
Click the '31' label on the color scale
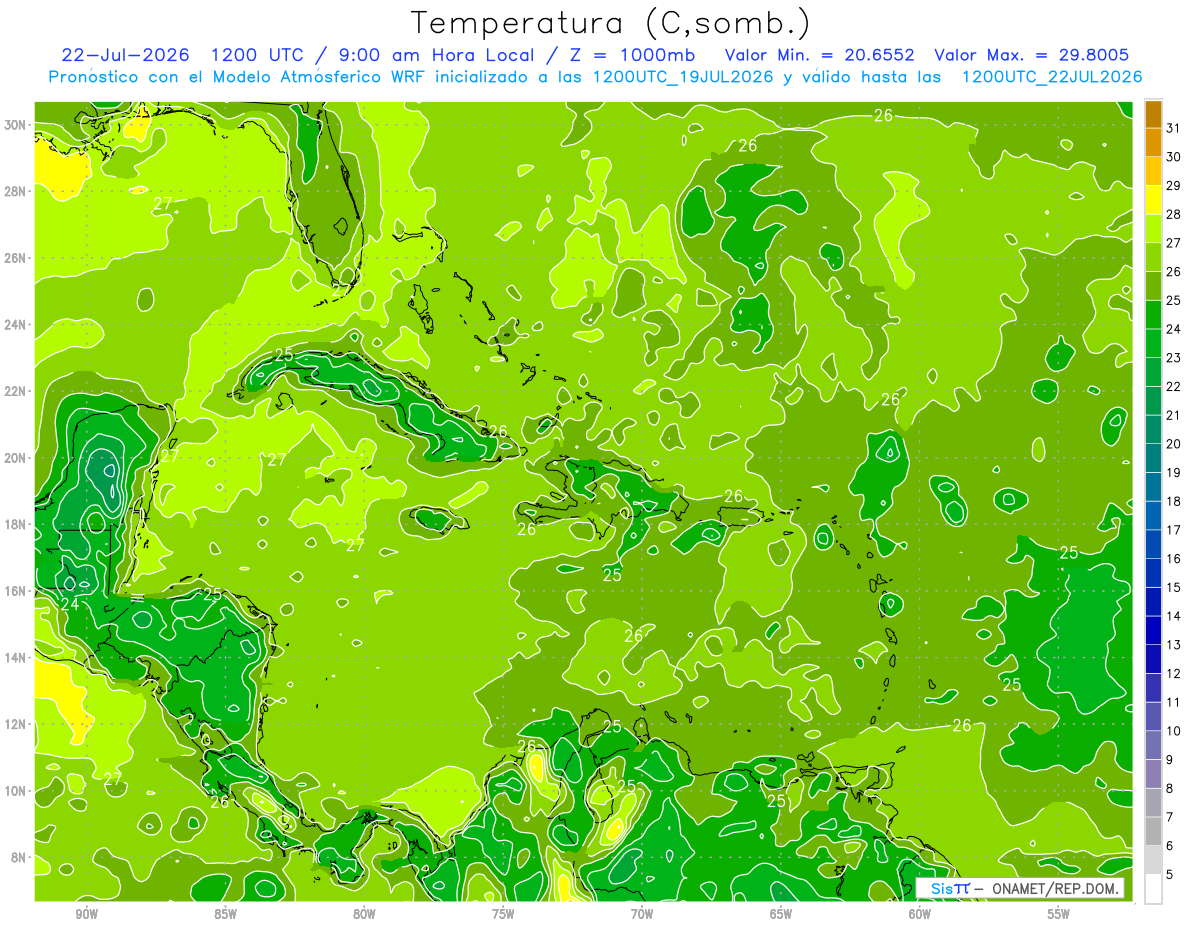(x=1174, y=128)
